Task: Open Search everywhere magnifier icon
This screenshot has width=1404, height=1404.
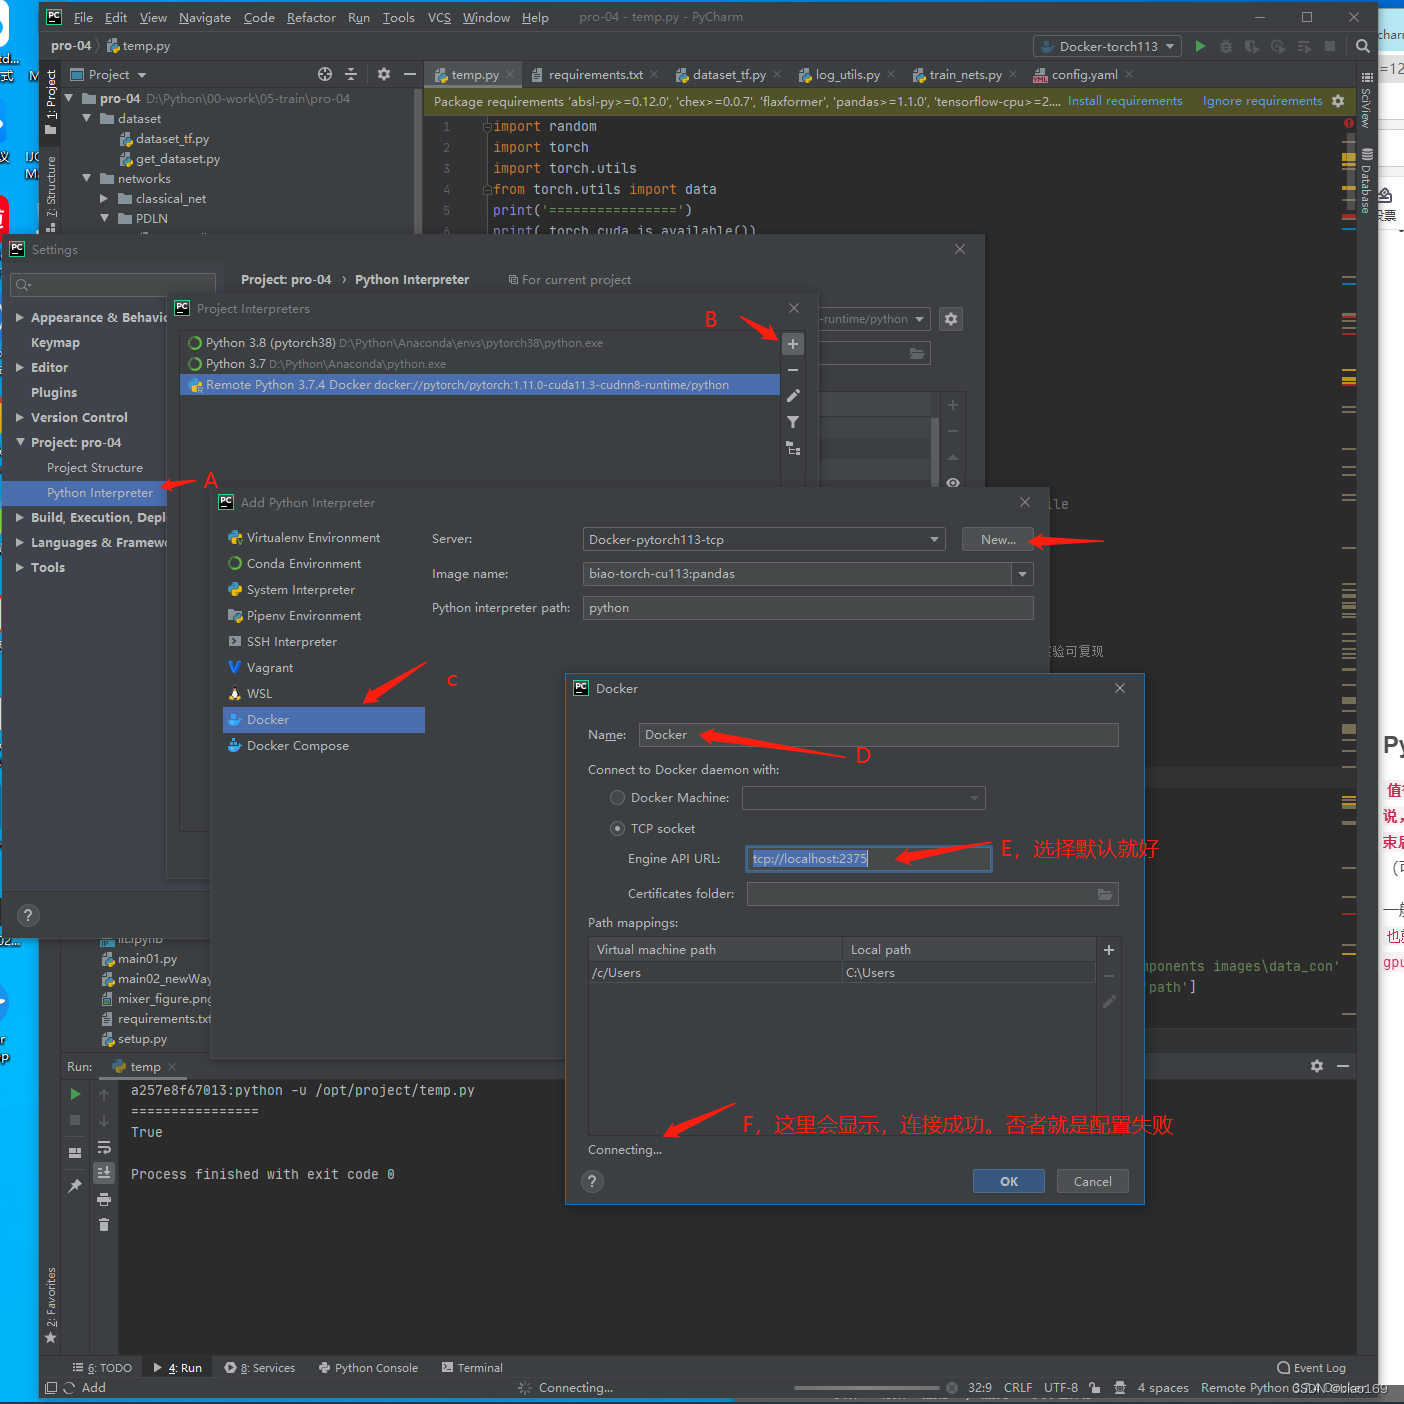Action: coord(1362,46)
